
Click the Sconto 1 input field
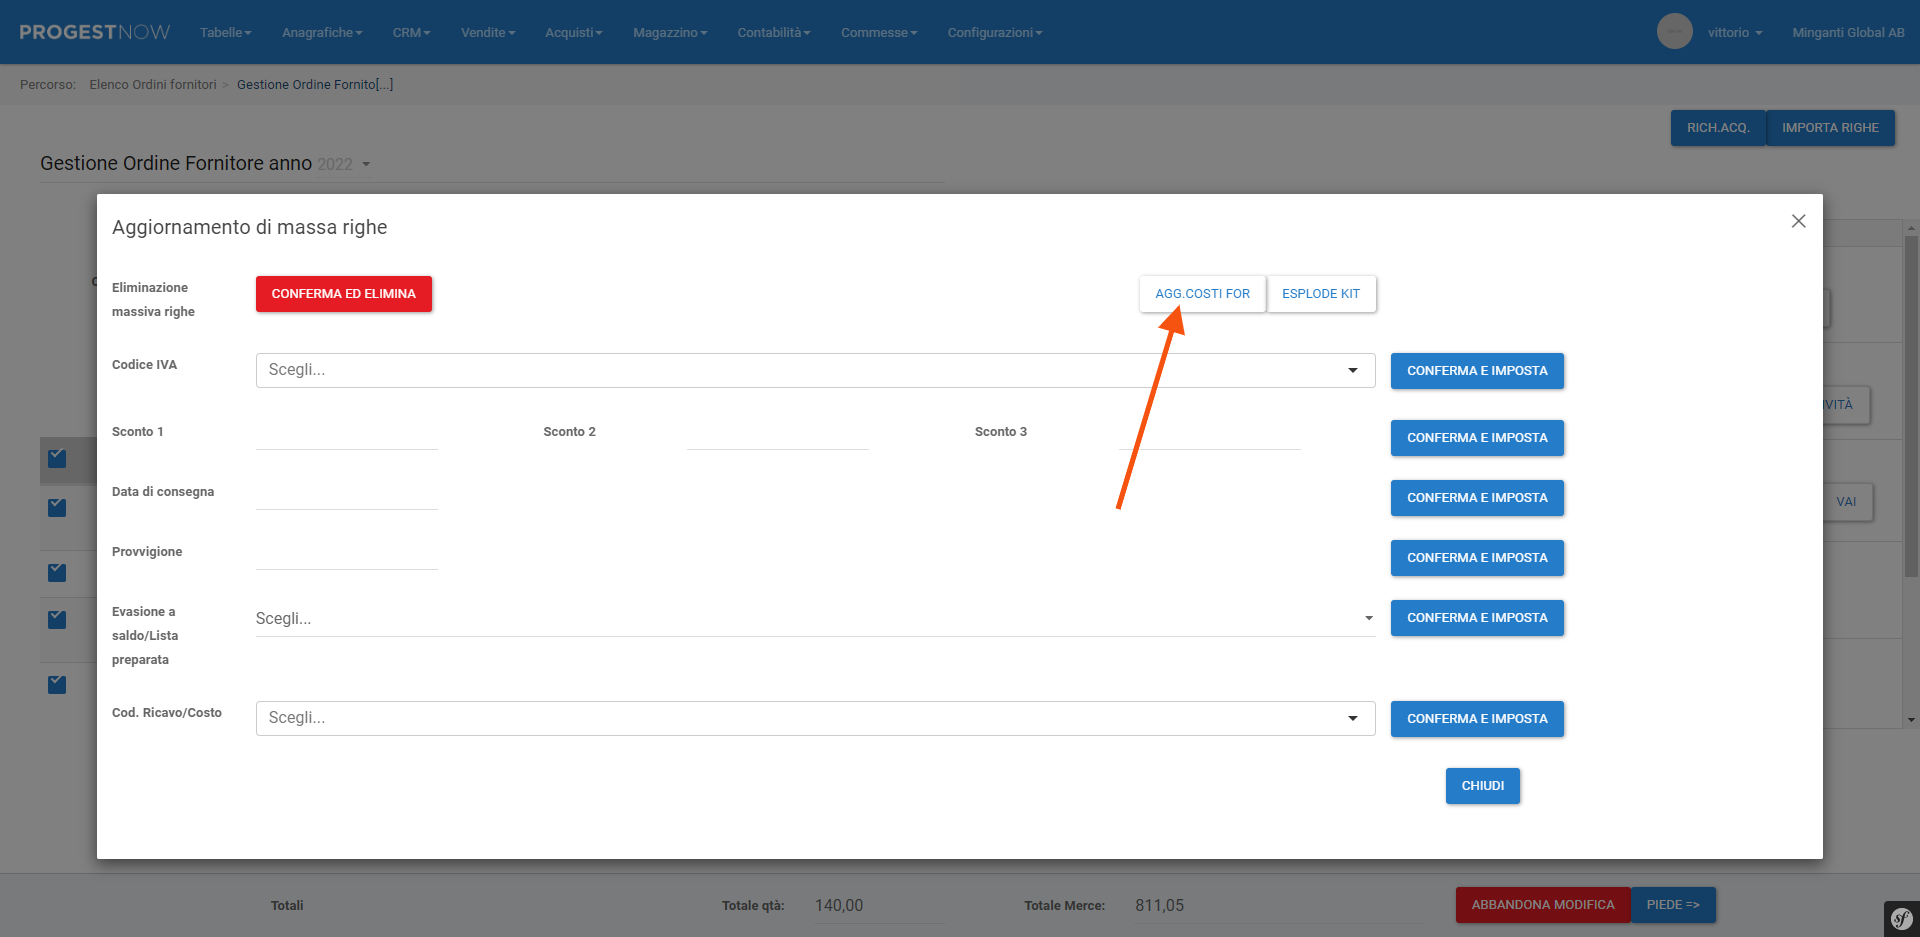[x=346, y=433]
